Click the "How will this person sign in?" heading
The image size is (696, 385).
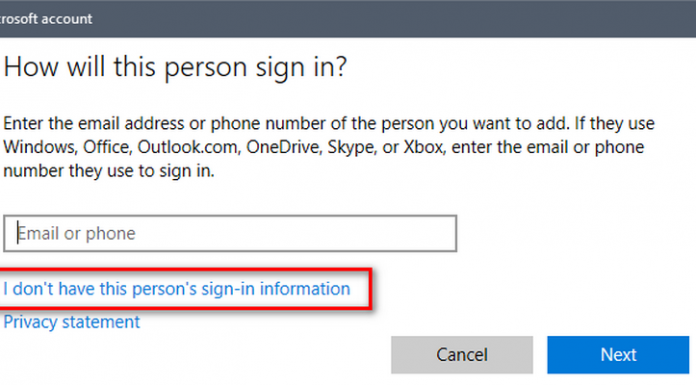tap(175, 67)
